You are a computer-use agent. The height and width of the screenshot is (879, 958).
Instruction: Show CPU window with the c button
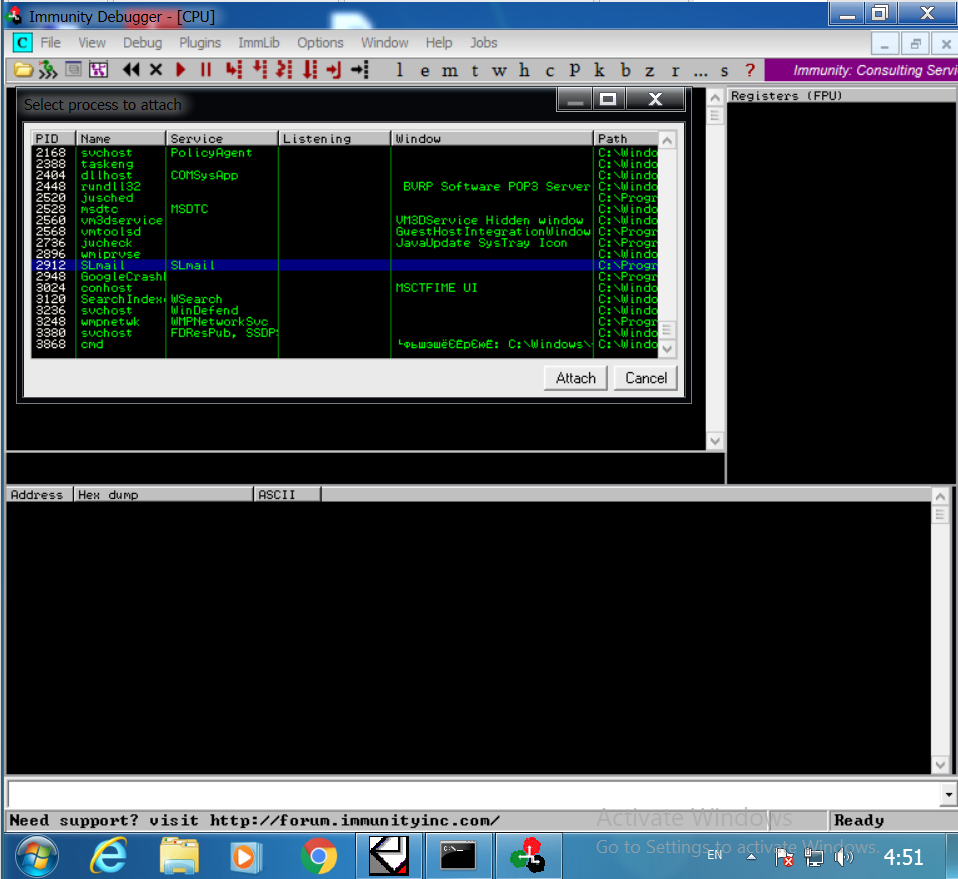(x=550, y=71)
